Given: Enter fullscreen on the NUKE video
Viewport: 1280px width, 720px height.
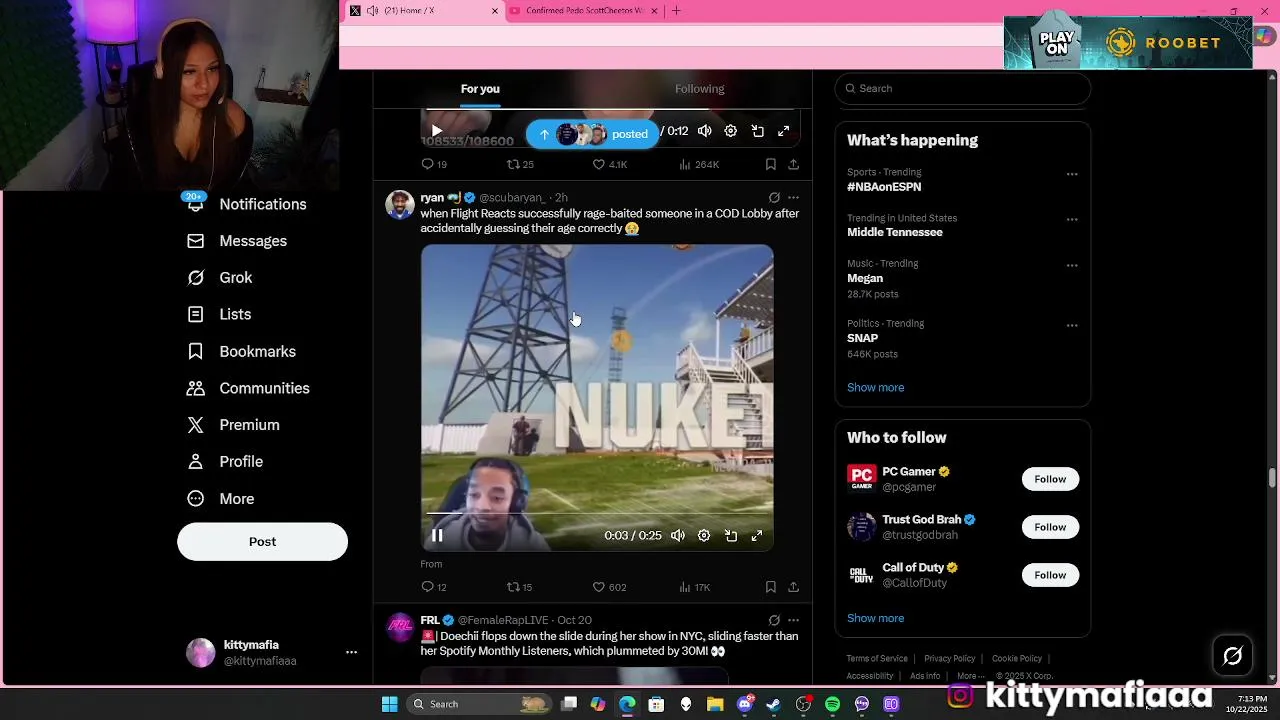Looking at the screenshot, I should click(x=757, y=536).
